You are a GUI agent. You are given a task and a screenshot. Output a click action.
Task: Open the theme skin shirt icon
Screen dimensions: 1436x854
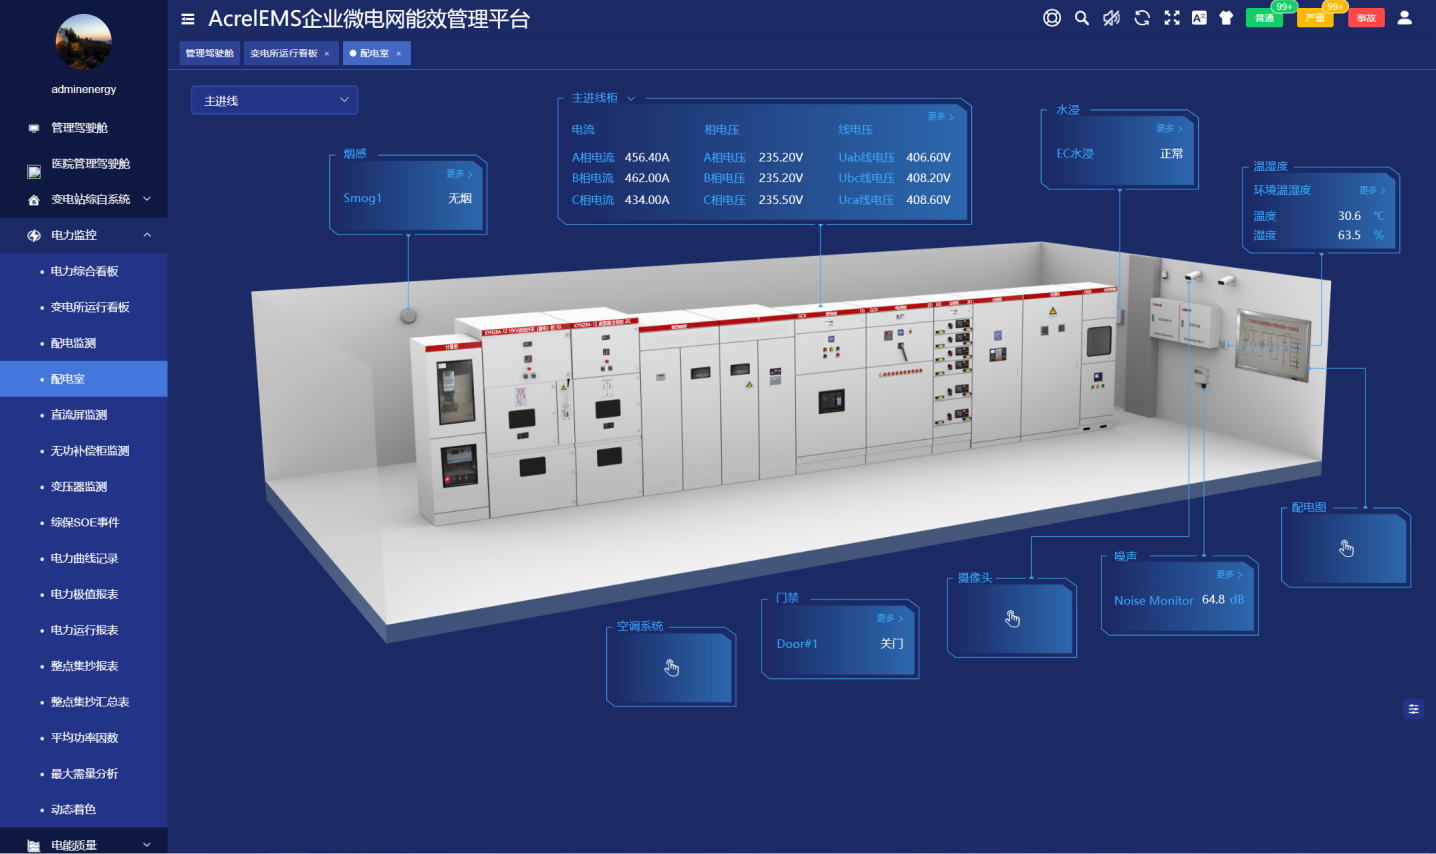coord(1226,18)
